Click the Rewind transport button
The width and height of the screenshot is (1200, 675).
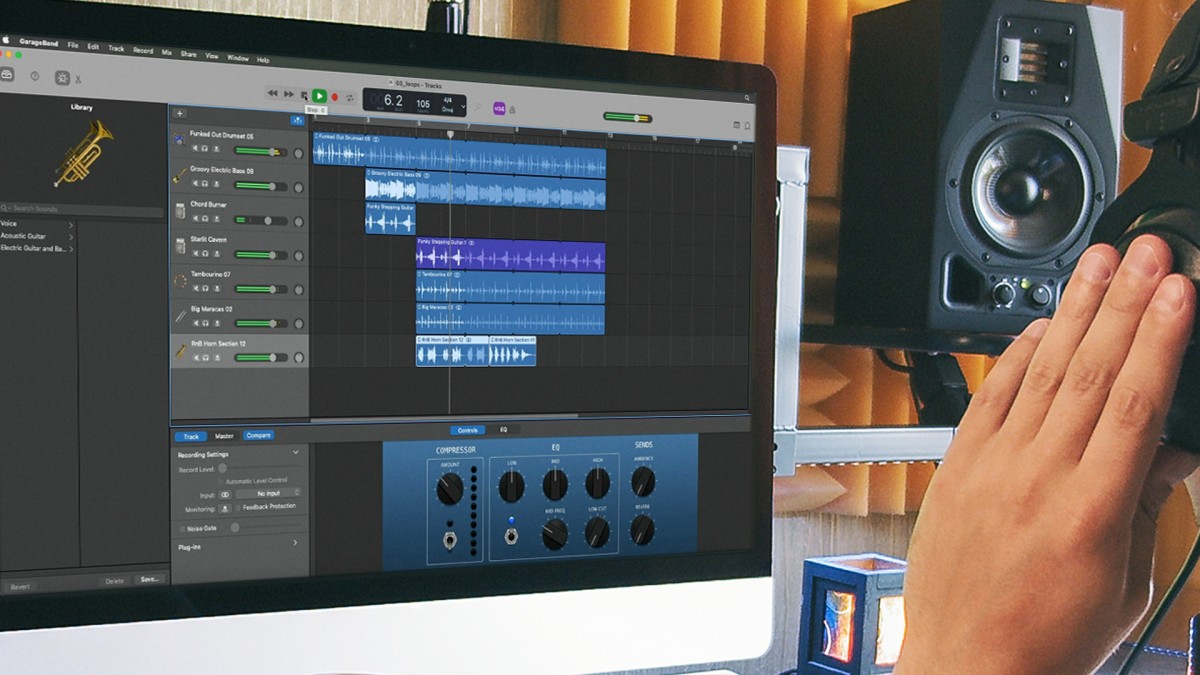coord(272,93)
